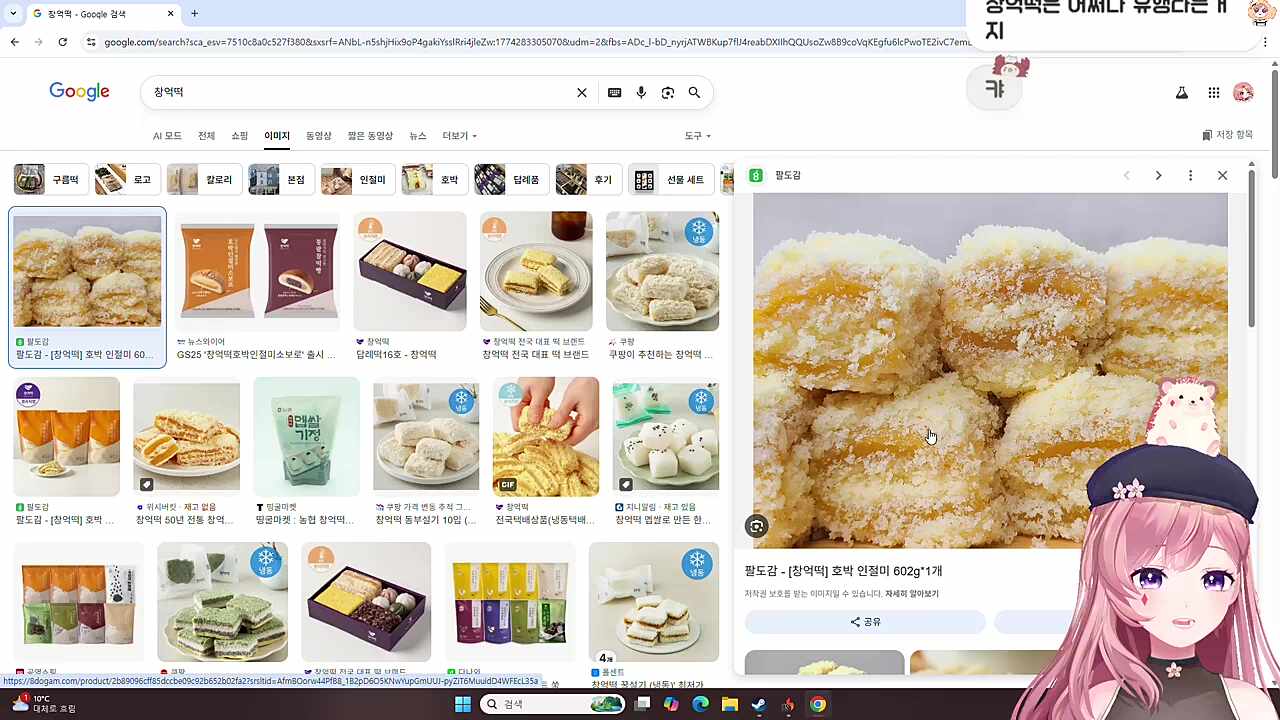The height and width of the screenshot is (720, 1280).
Task: Switch to the 전체 results tab
Action: [206, 136]
